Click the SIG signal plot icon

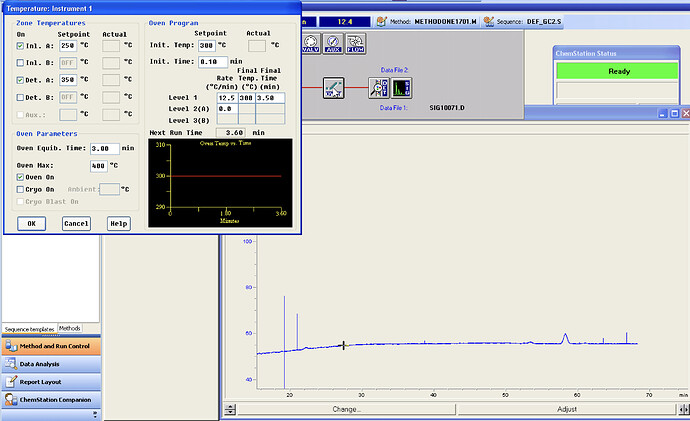point(401,88)
